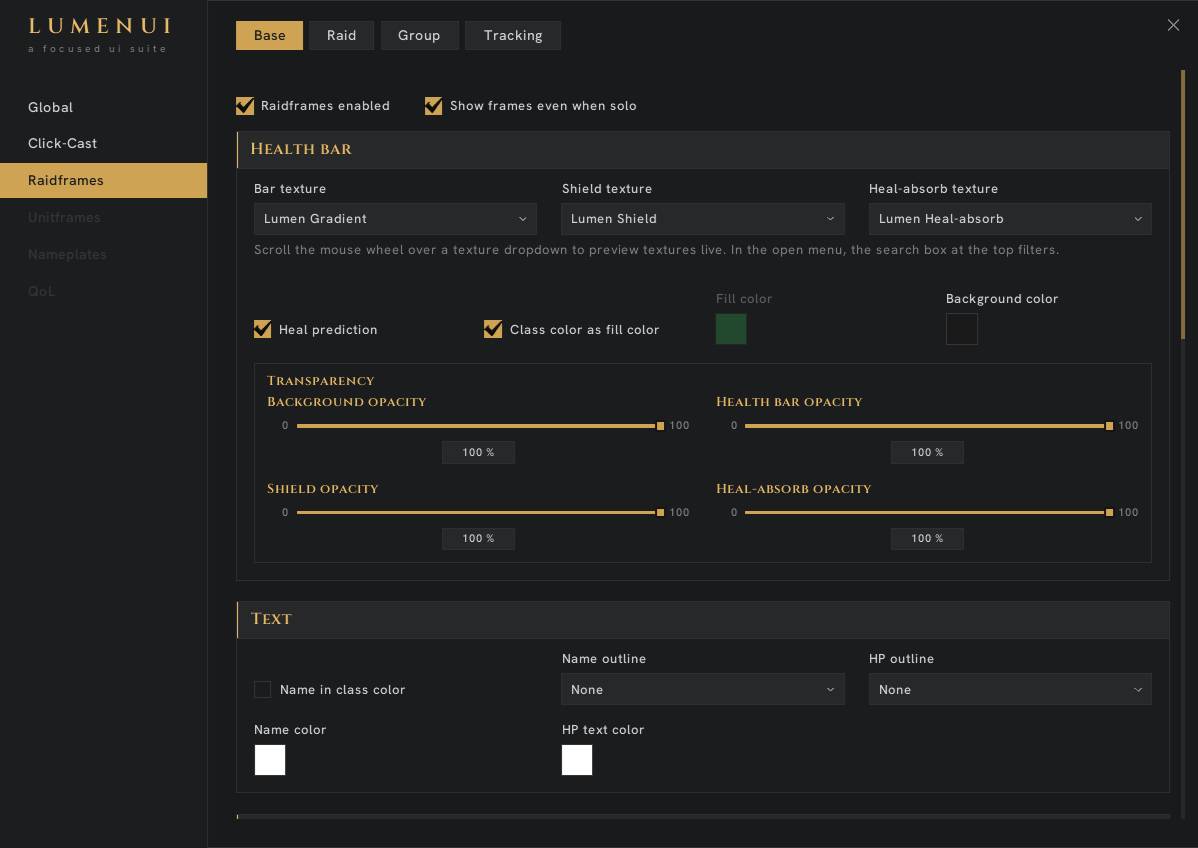Open the Global settings page
The width and height of the screenshot is (1198, 848).
[x=103, y=107]
